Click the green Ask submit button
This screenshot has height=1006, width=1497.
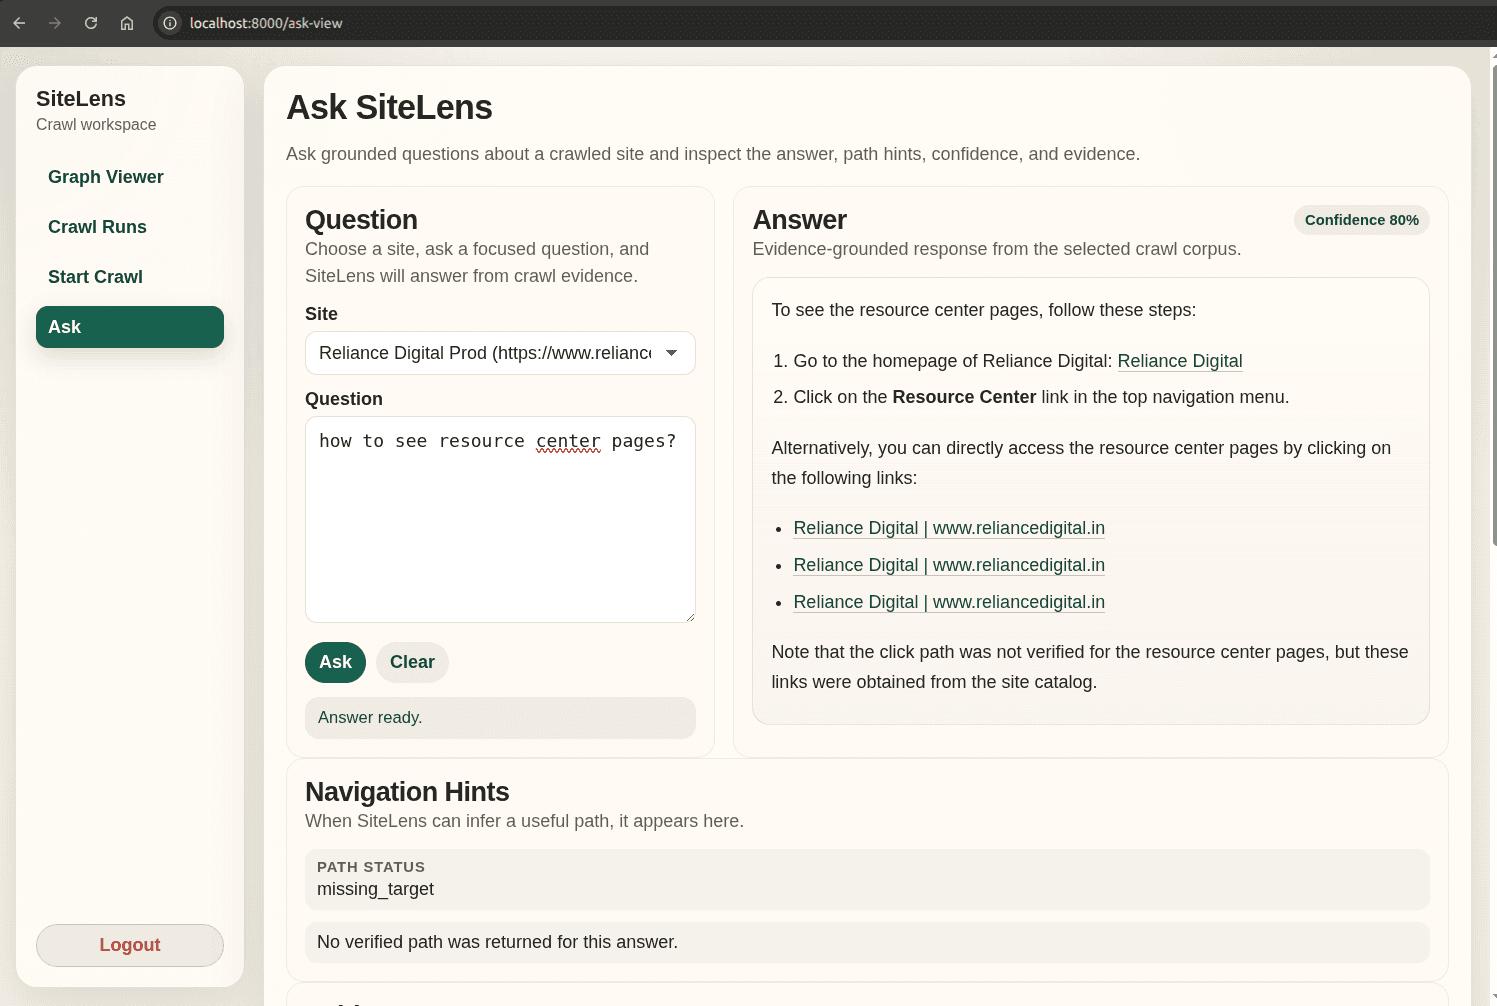(x=336, y=662)
